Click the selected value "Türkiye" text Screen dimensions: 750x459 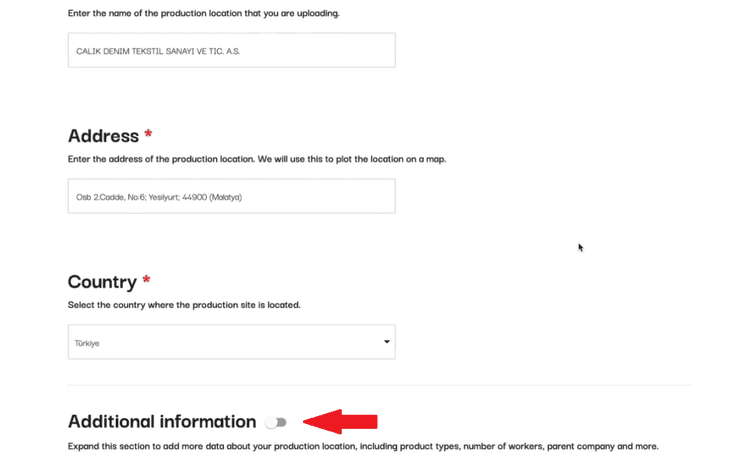87,344
